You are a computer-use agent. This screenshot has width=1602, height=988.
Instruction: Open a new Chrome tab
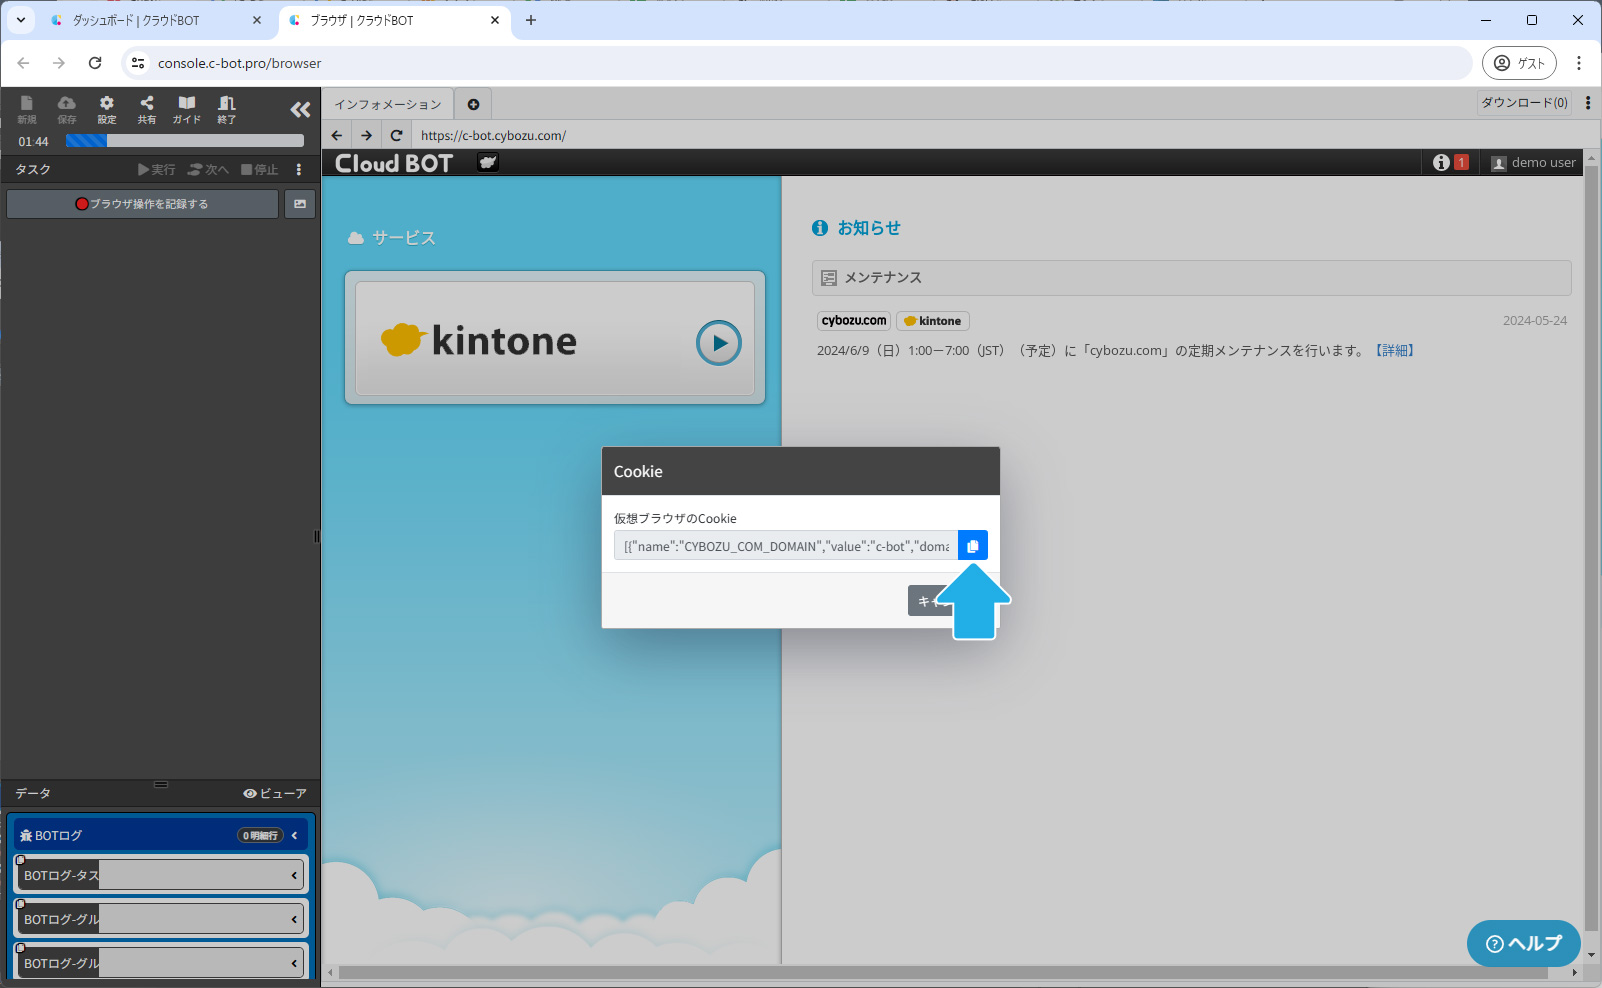click(x=531, y=20)
